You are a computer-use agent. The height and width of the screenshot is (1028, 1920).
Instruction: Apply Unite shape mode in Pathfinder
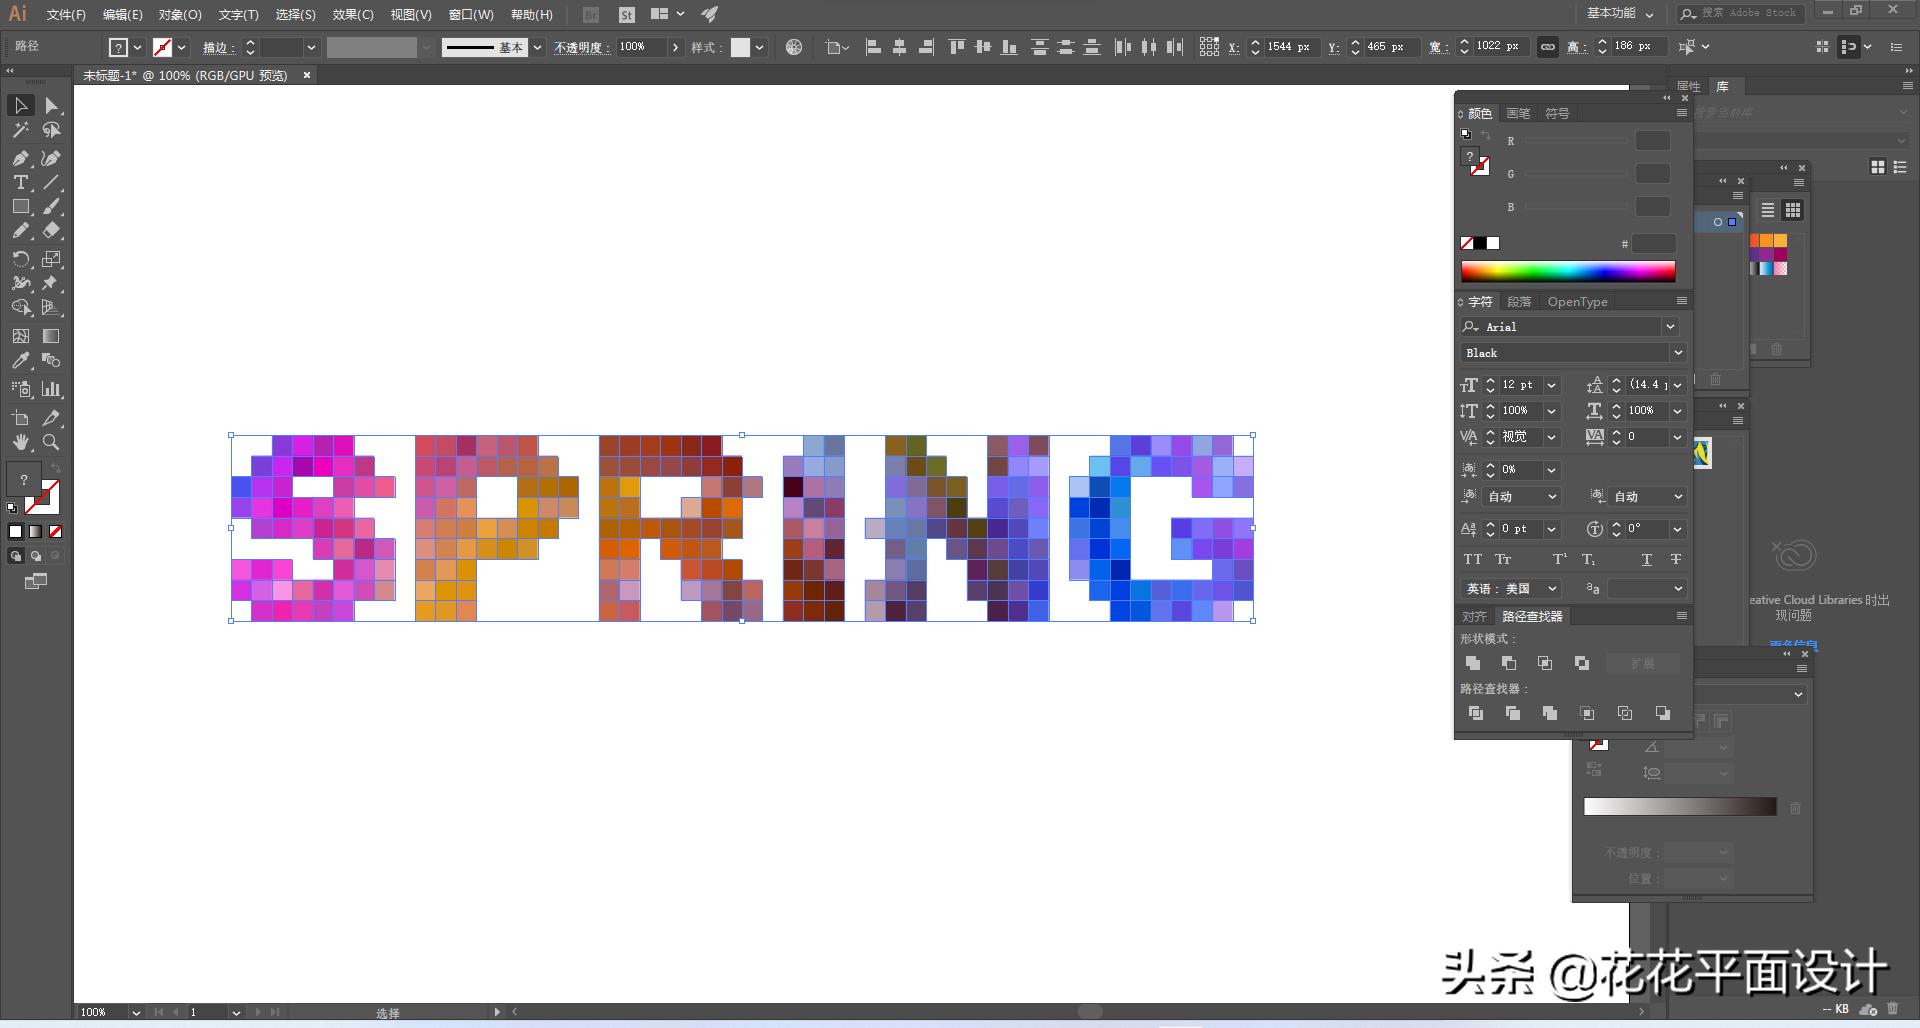pos(1474,663)
